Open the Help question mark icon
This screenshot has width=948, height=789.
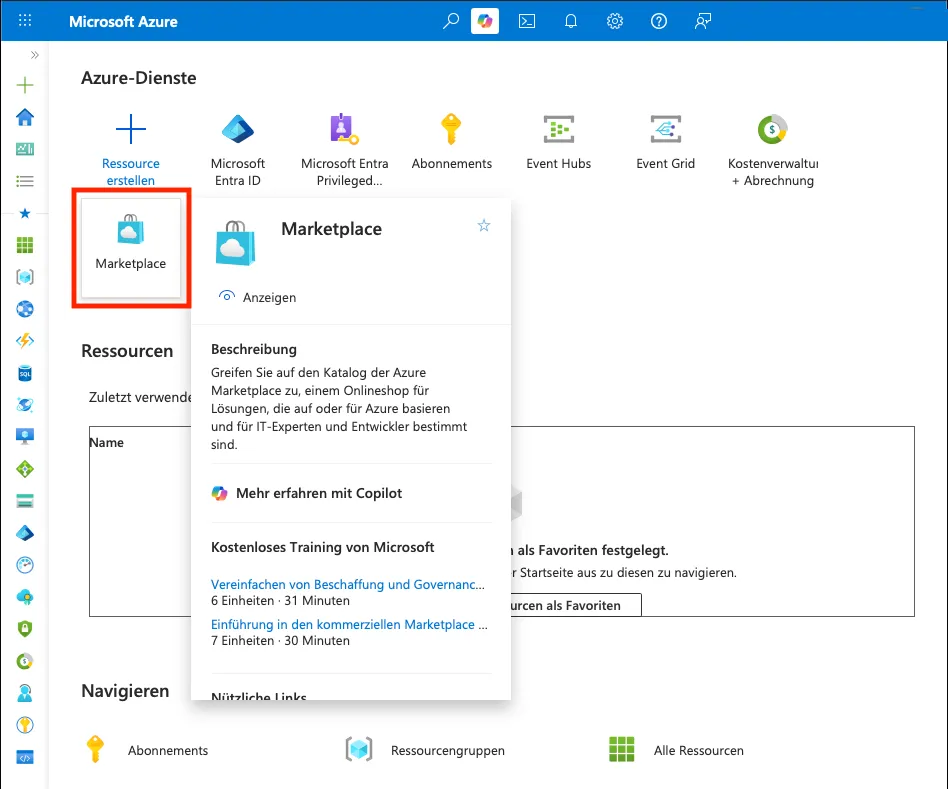pyautogui.click(x=659, y=21)
